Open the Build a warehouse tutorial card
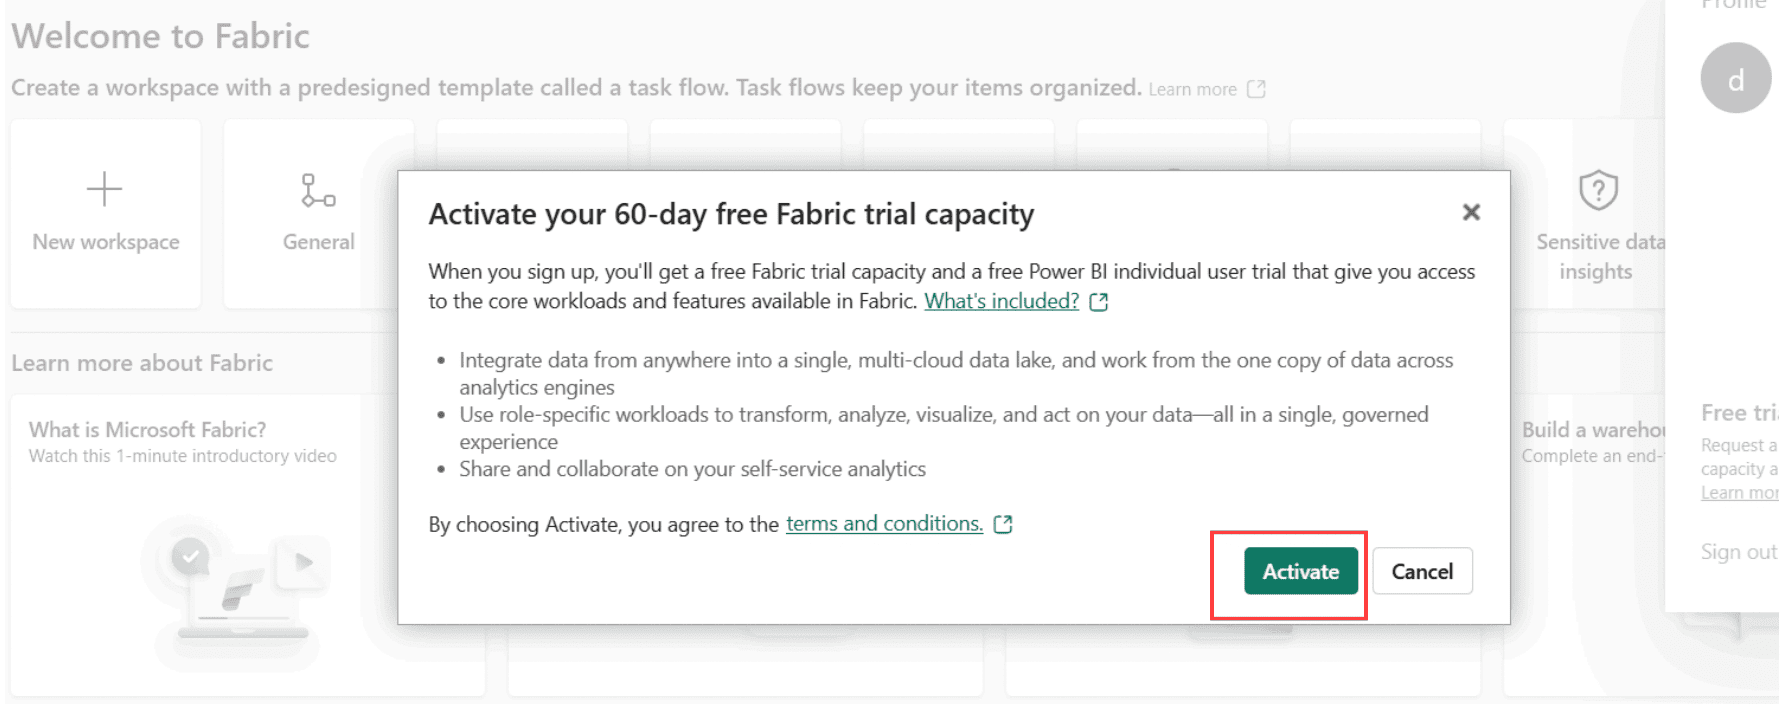 pyautogui.click(x=1592, y=430)
